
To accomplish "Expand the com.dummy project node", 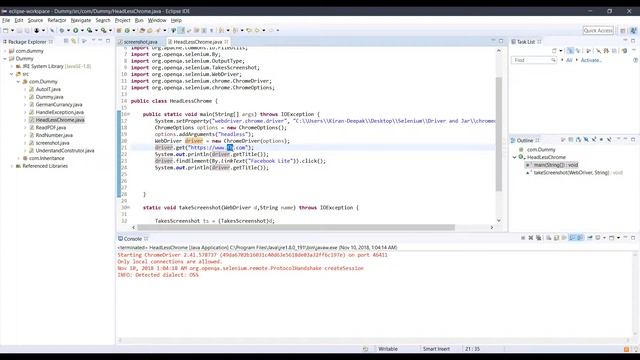I will 5,51.
